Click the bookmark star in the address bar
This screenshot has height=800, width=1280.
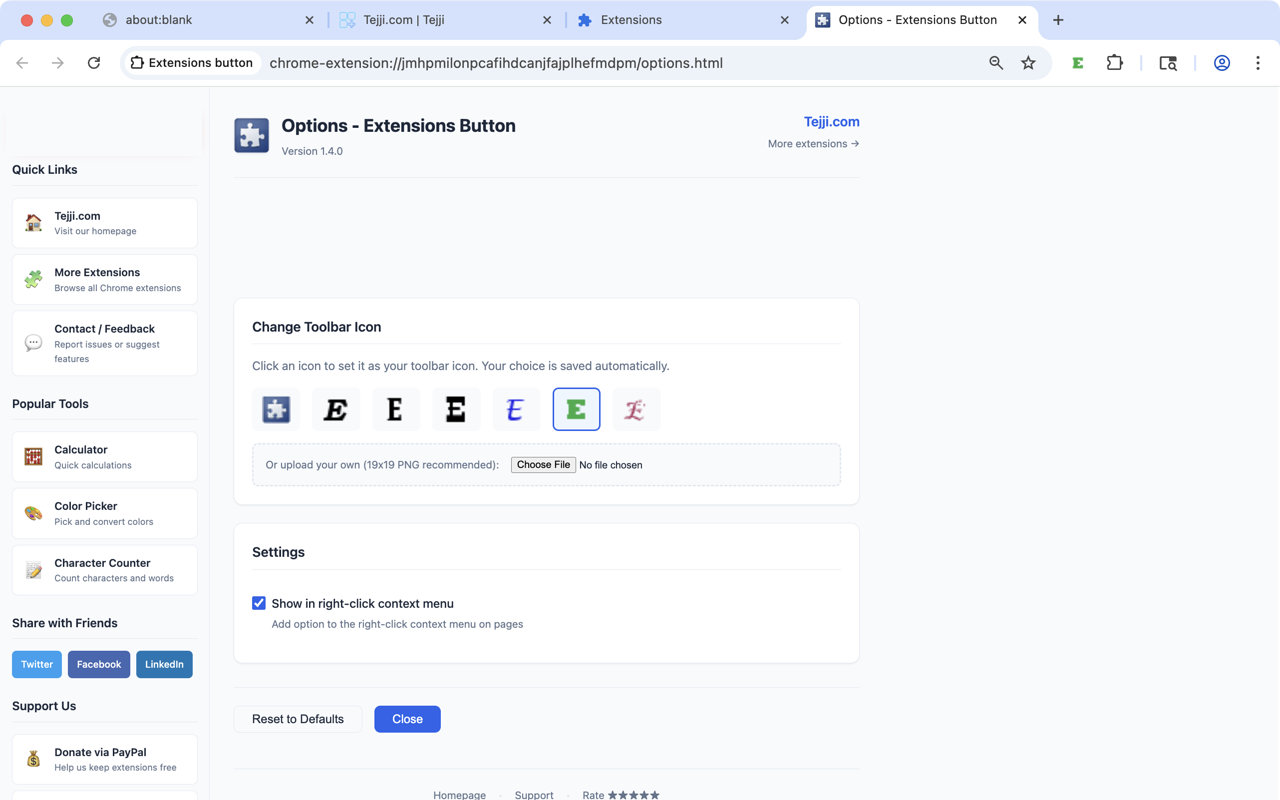tap(1029, 62)
